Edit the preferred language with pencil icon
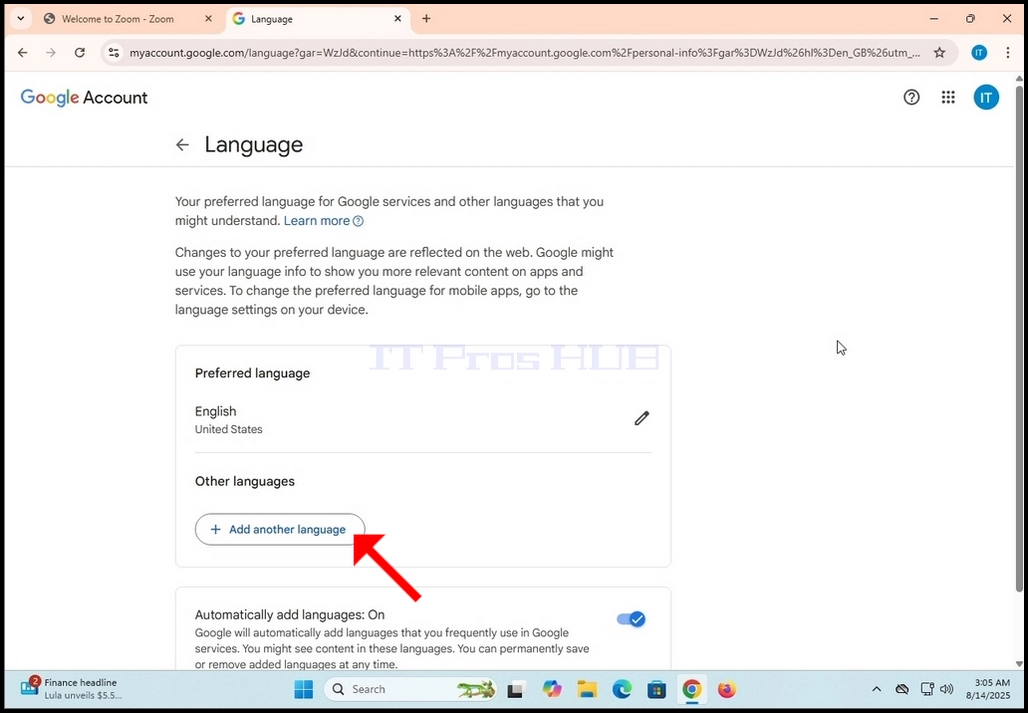Image resolution: width=1028 pixels, height=713 pixels. (x=642, y=418)
